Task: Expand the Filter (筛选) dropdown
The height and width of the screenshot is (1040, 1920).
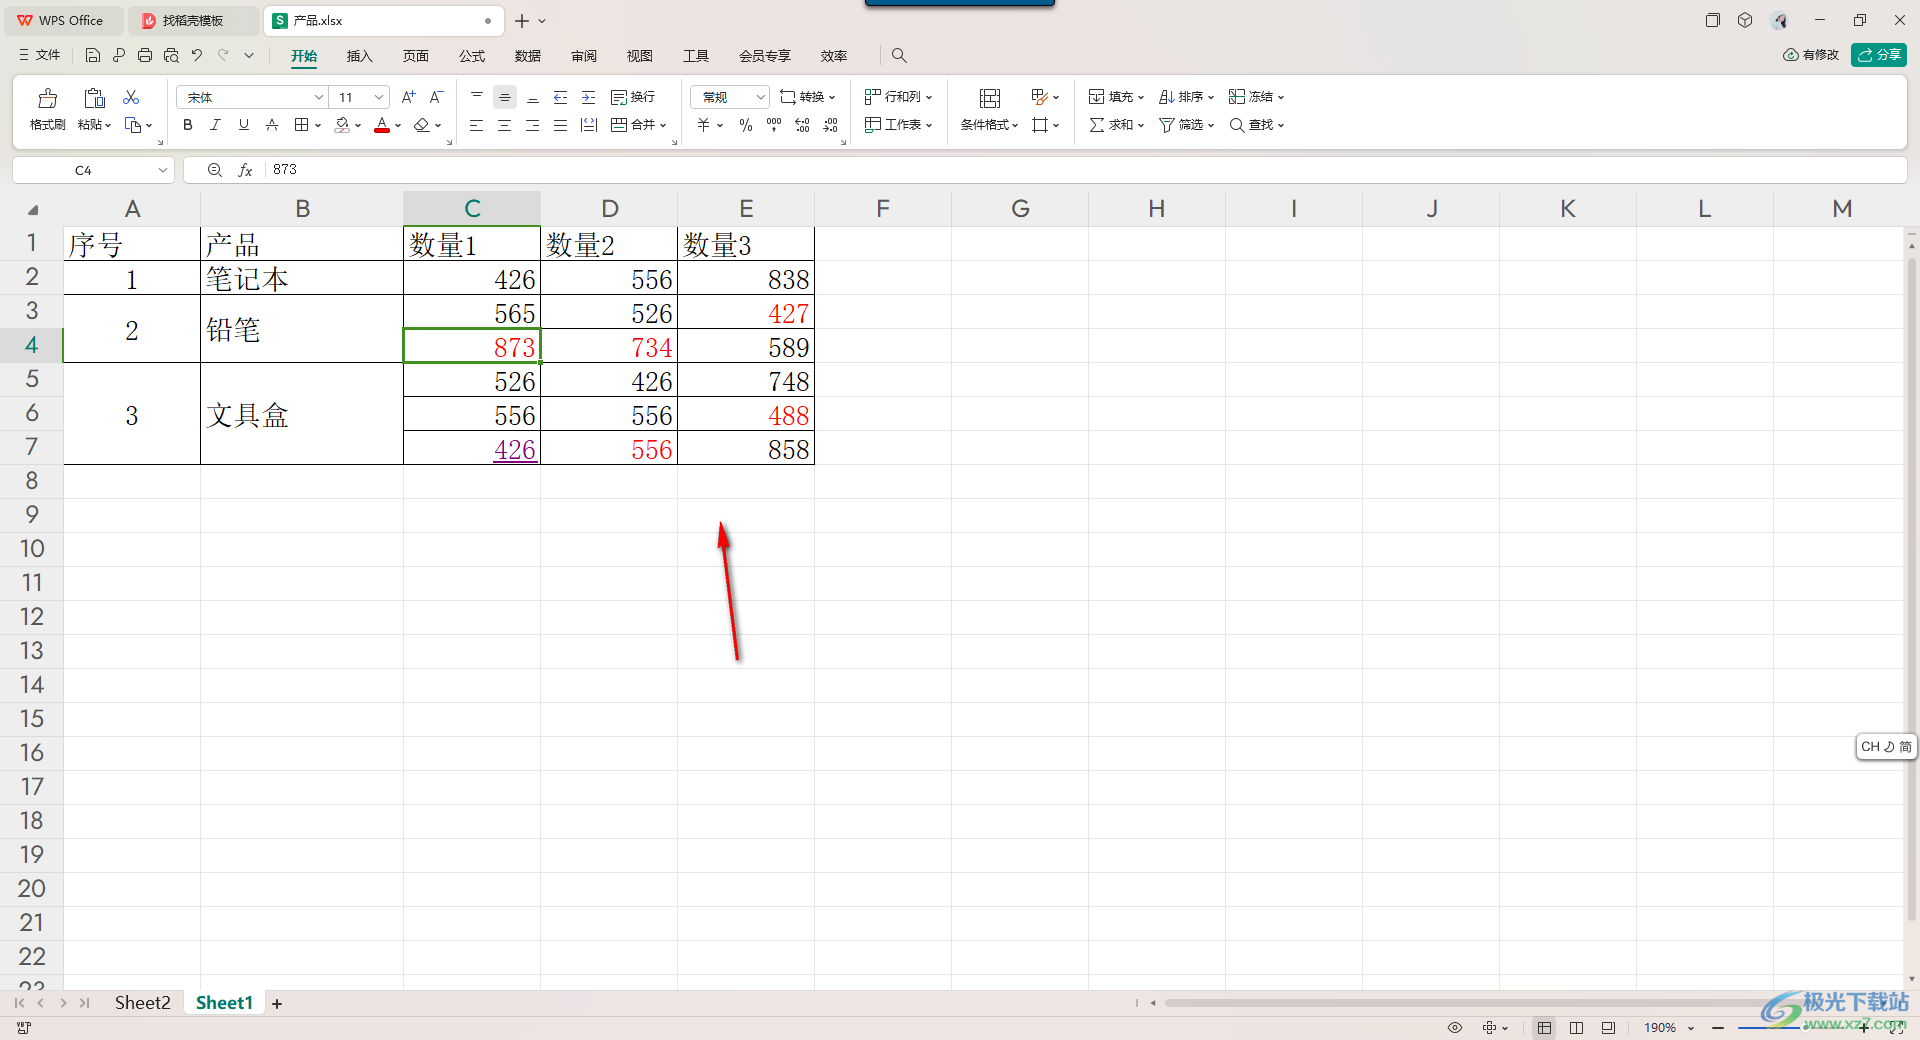Action: point(1211,126)
